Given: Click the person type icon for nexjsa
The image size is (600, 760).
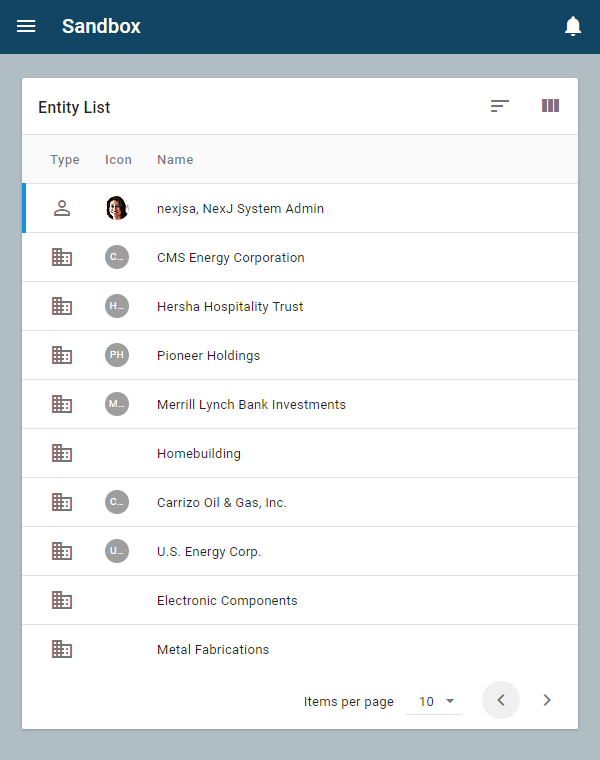Looking at the screenshot, I should point(62,208).
